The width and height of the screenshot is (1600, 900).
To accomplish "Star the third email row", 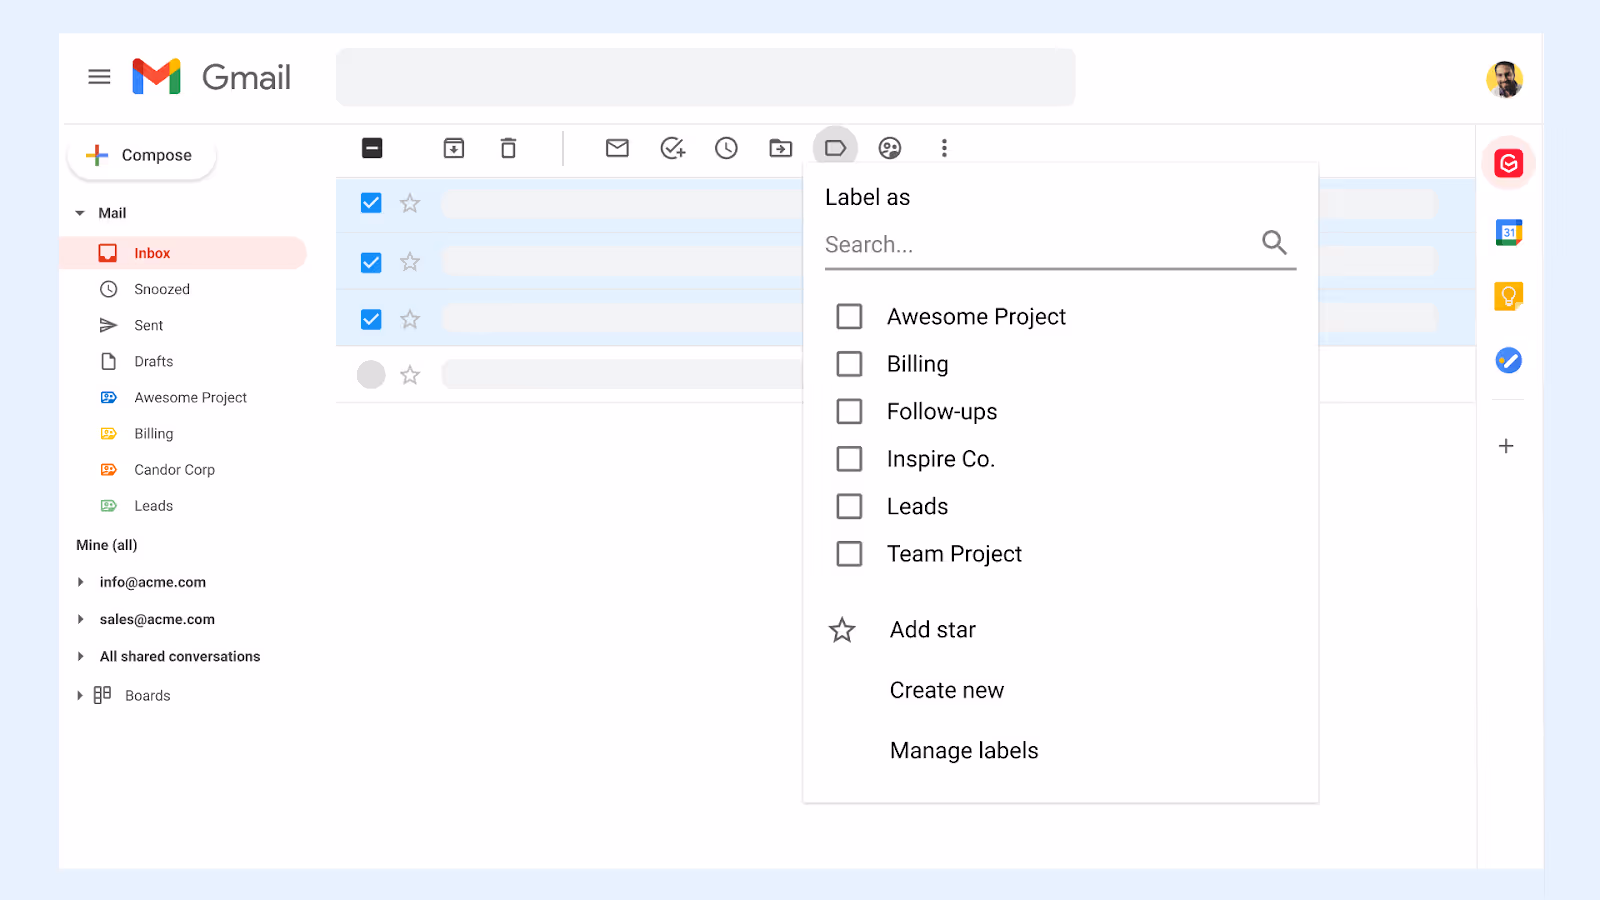I will coord(410,319).
